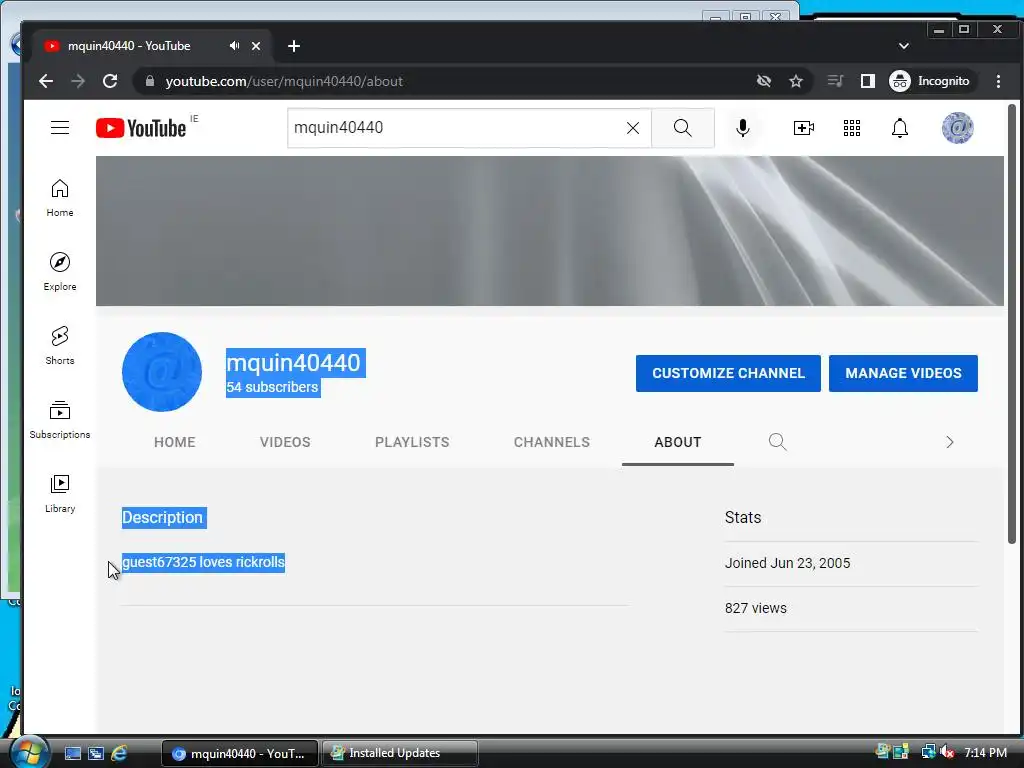Open the tab search dropdown chevron
This screenshot has height=768, width=1024.
click(x=904, y=46)
